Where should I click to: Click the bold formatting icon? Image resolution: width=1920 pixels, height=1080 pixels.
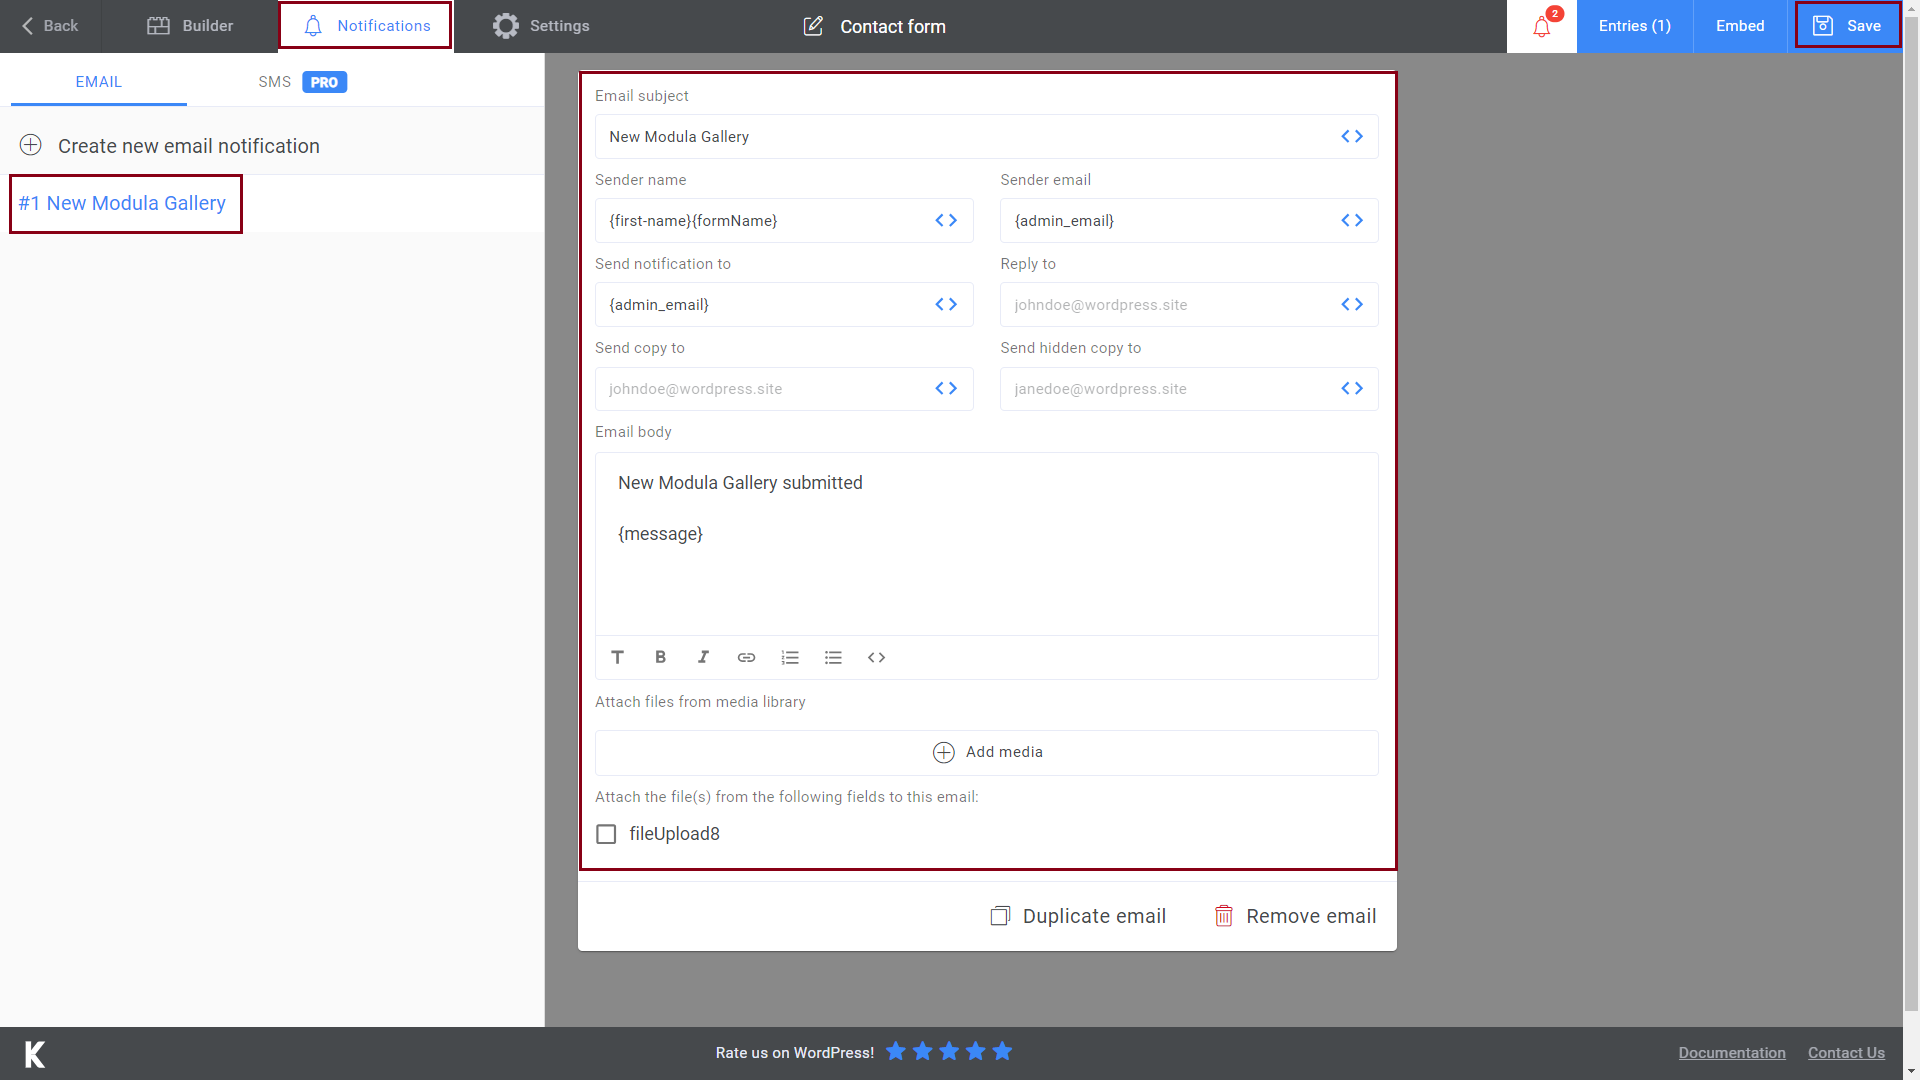[660, 657]
